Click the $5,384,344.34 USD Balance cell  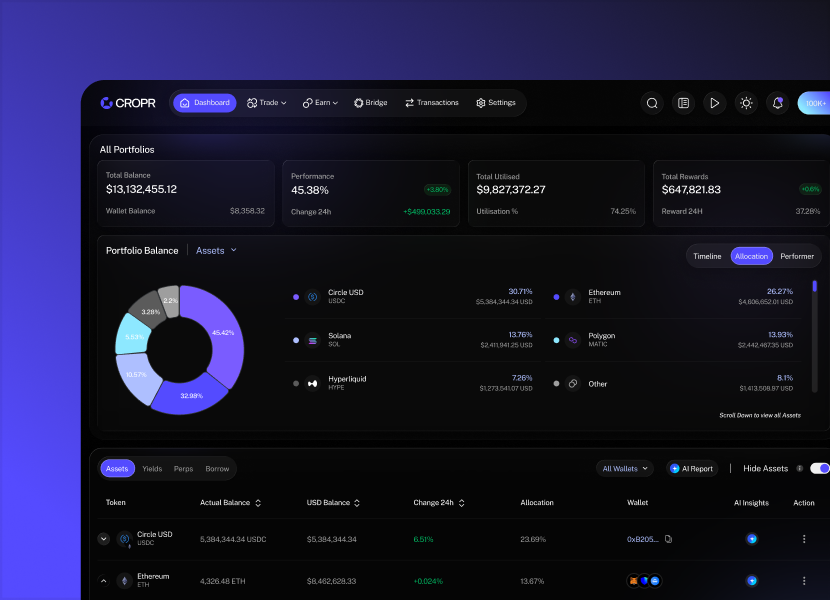(331, 539)
